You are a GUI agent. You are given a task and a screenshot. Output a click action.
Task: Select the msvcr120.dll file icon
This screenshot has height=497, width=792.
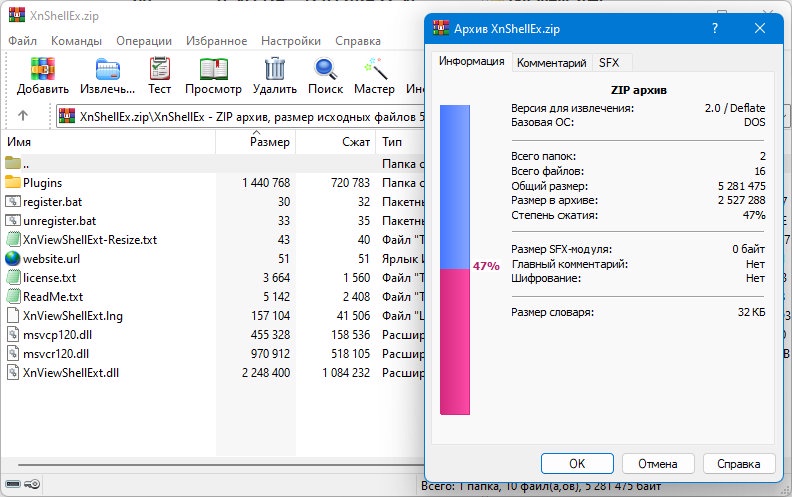(x=13, y=354)
